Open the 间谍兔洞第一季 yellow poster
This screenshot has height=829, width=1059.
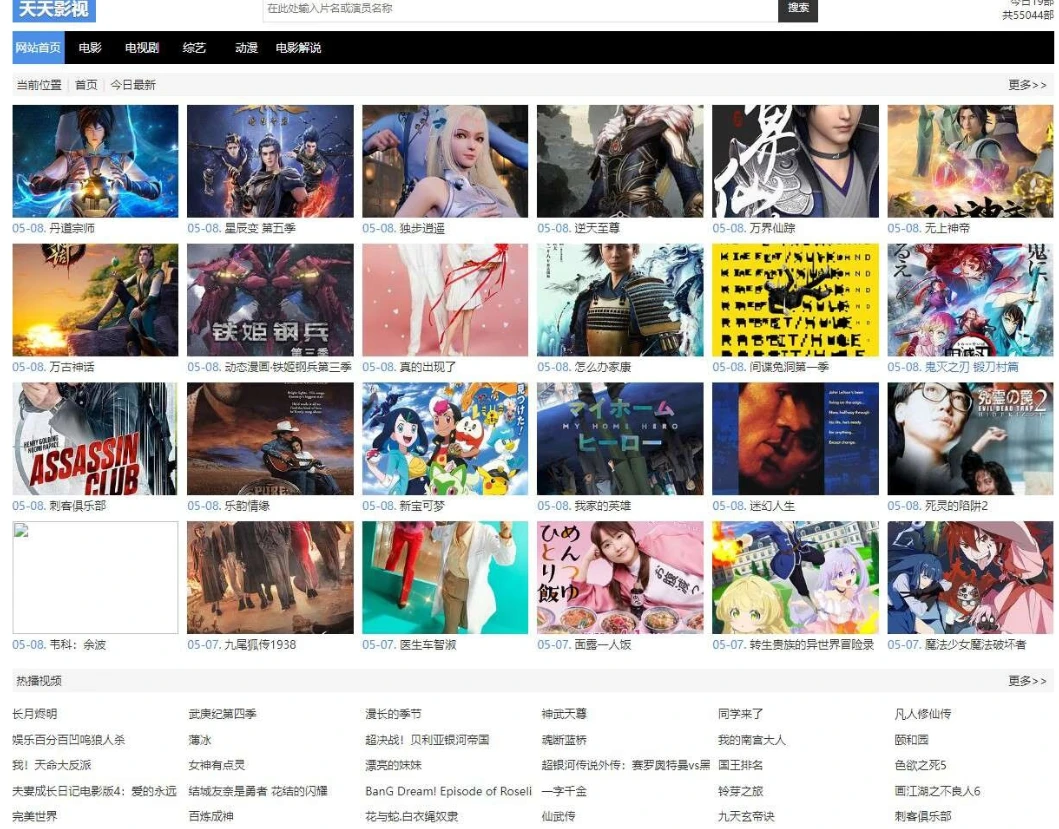coord(796,300)
